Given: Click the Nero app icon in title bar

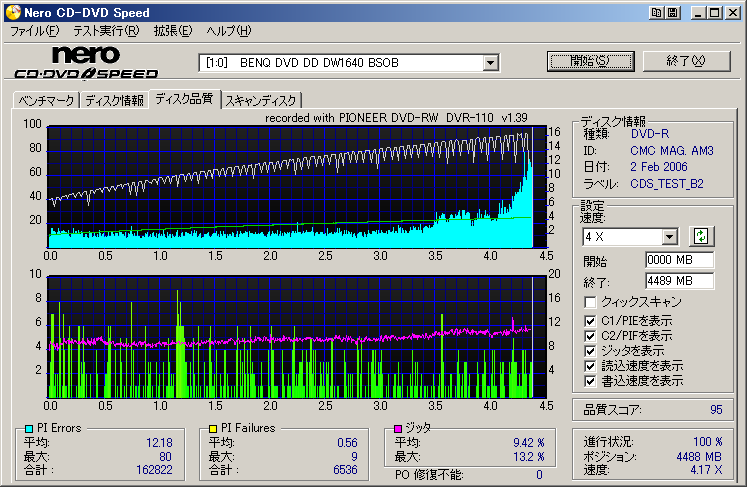Looking at the screenshot, I should 13,12.
